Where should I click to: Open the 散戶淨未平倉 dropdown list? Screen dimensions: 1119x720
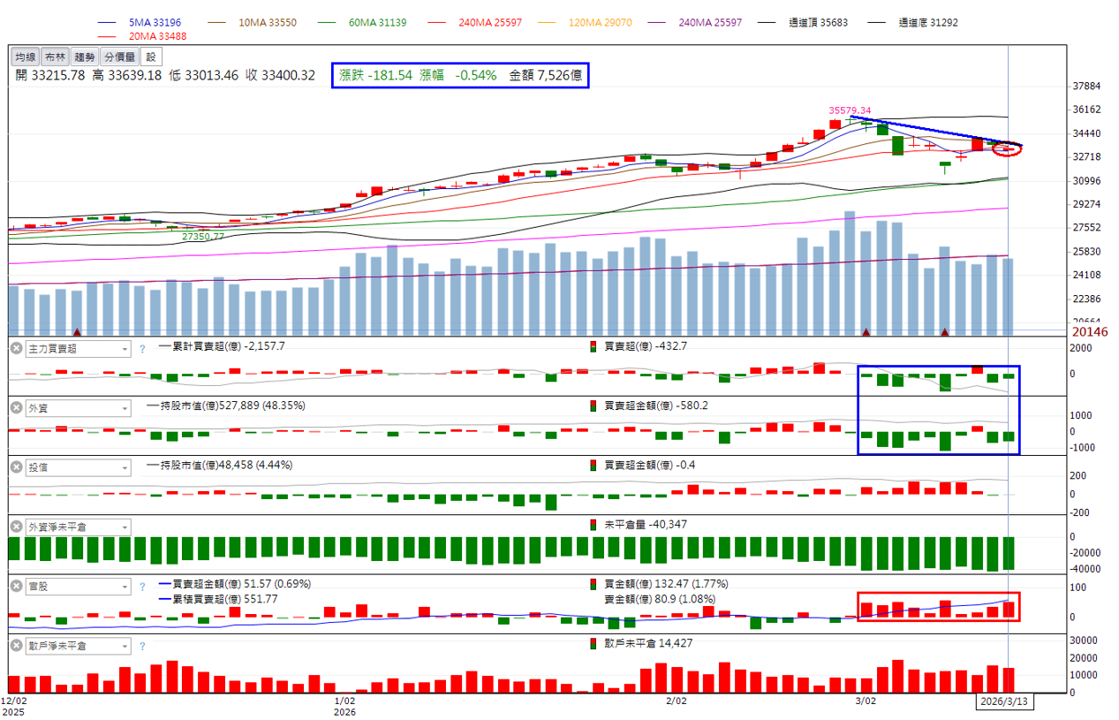point(78,646)
